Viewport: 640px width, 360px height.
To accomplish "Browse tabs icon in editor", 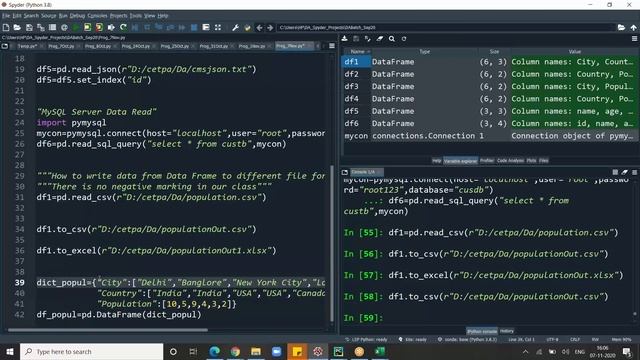I will tap(5, 46).
